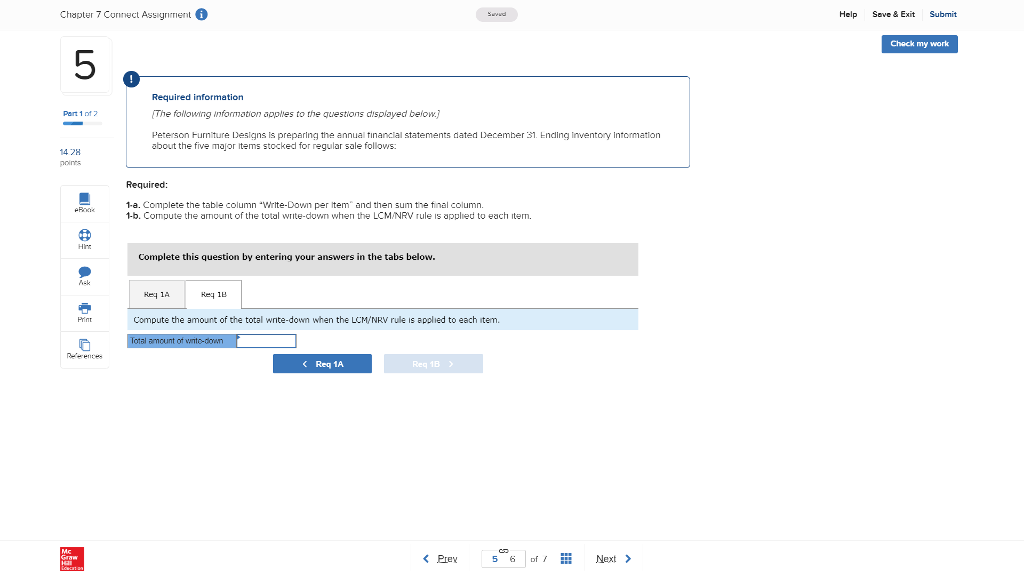Click the Total amount of write-down input field
This screenshot has width=1024, height=576.
(x=266, y=340)
